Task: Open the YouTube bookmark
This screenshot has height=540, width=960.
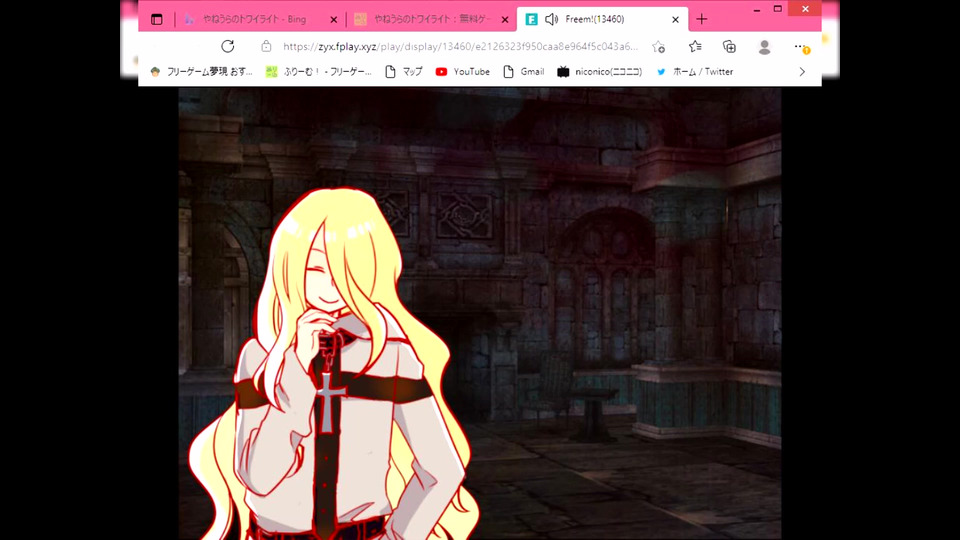Action: click(x=462, y=72)
